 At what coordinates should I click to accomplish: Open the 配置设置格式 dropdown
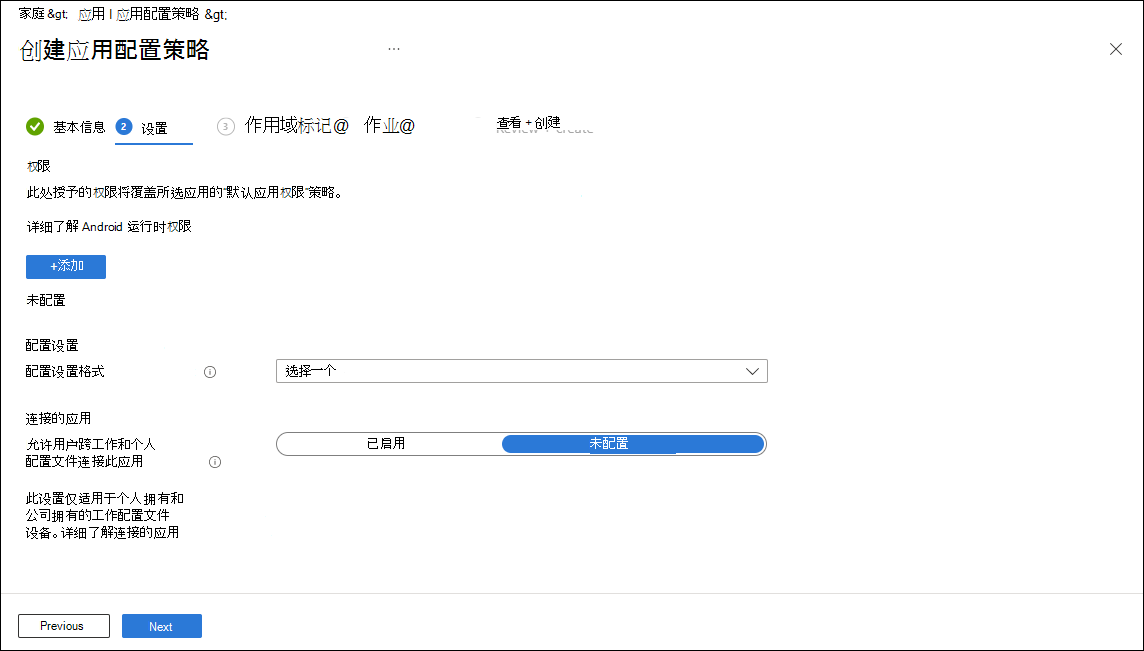pos(521,370)
